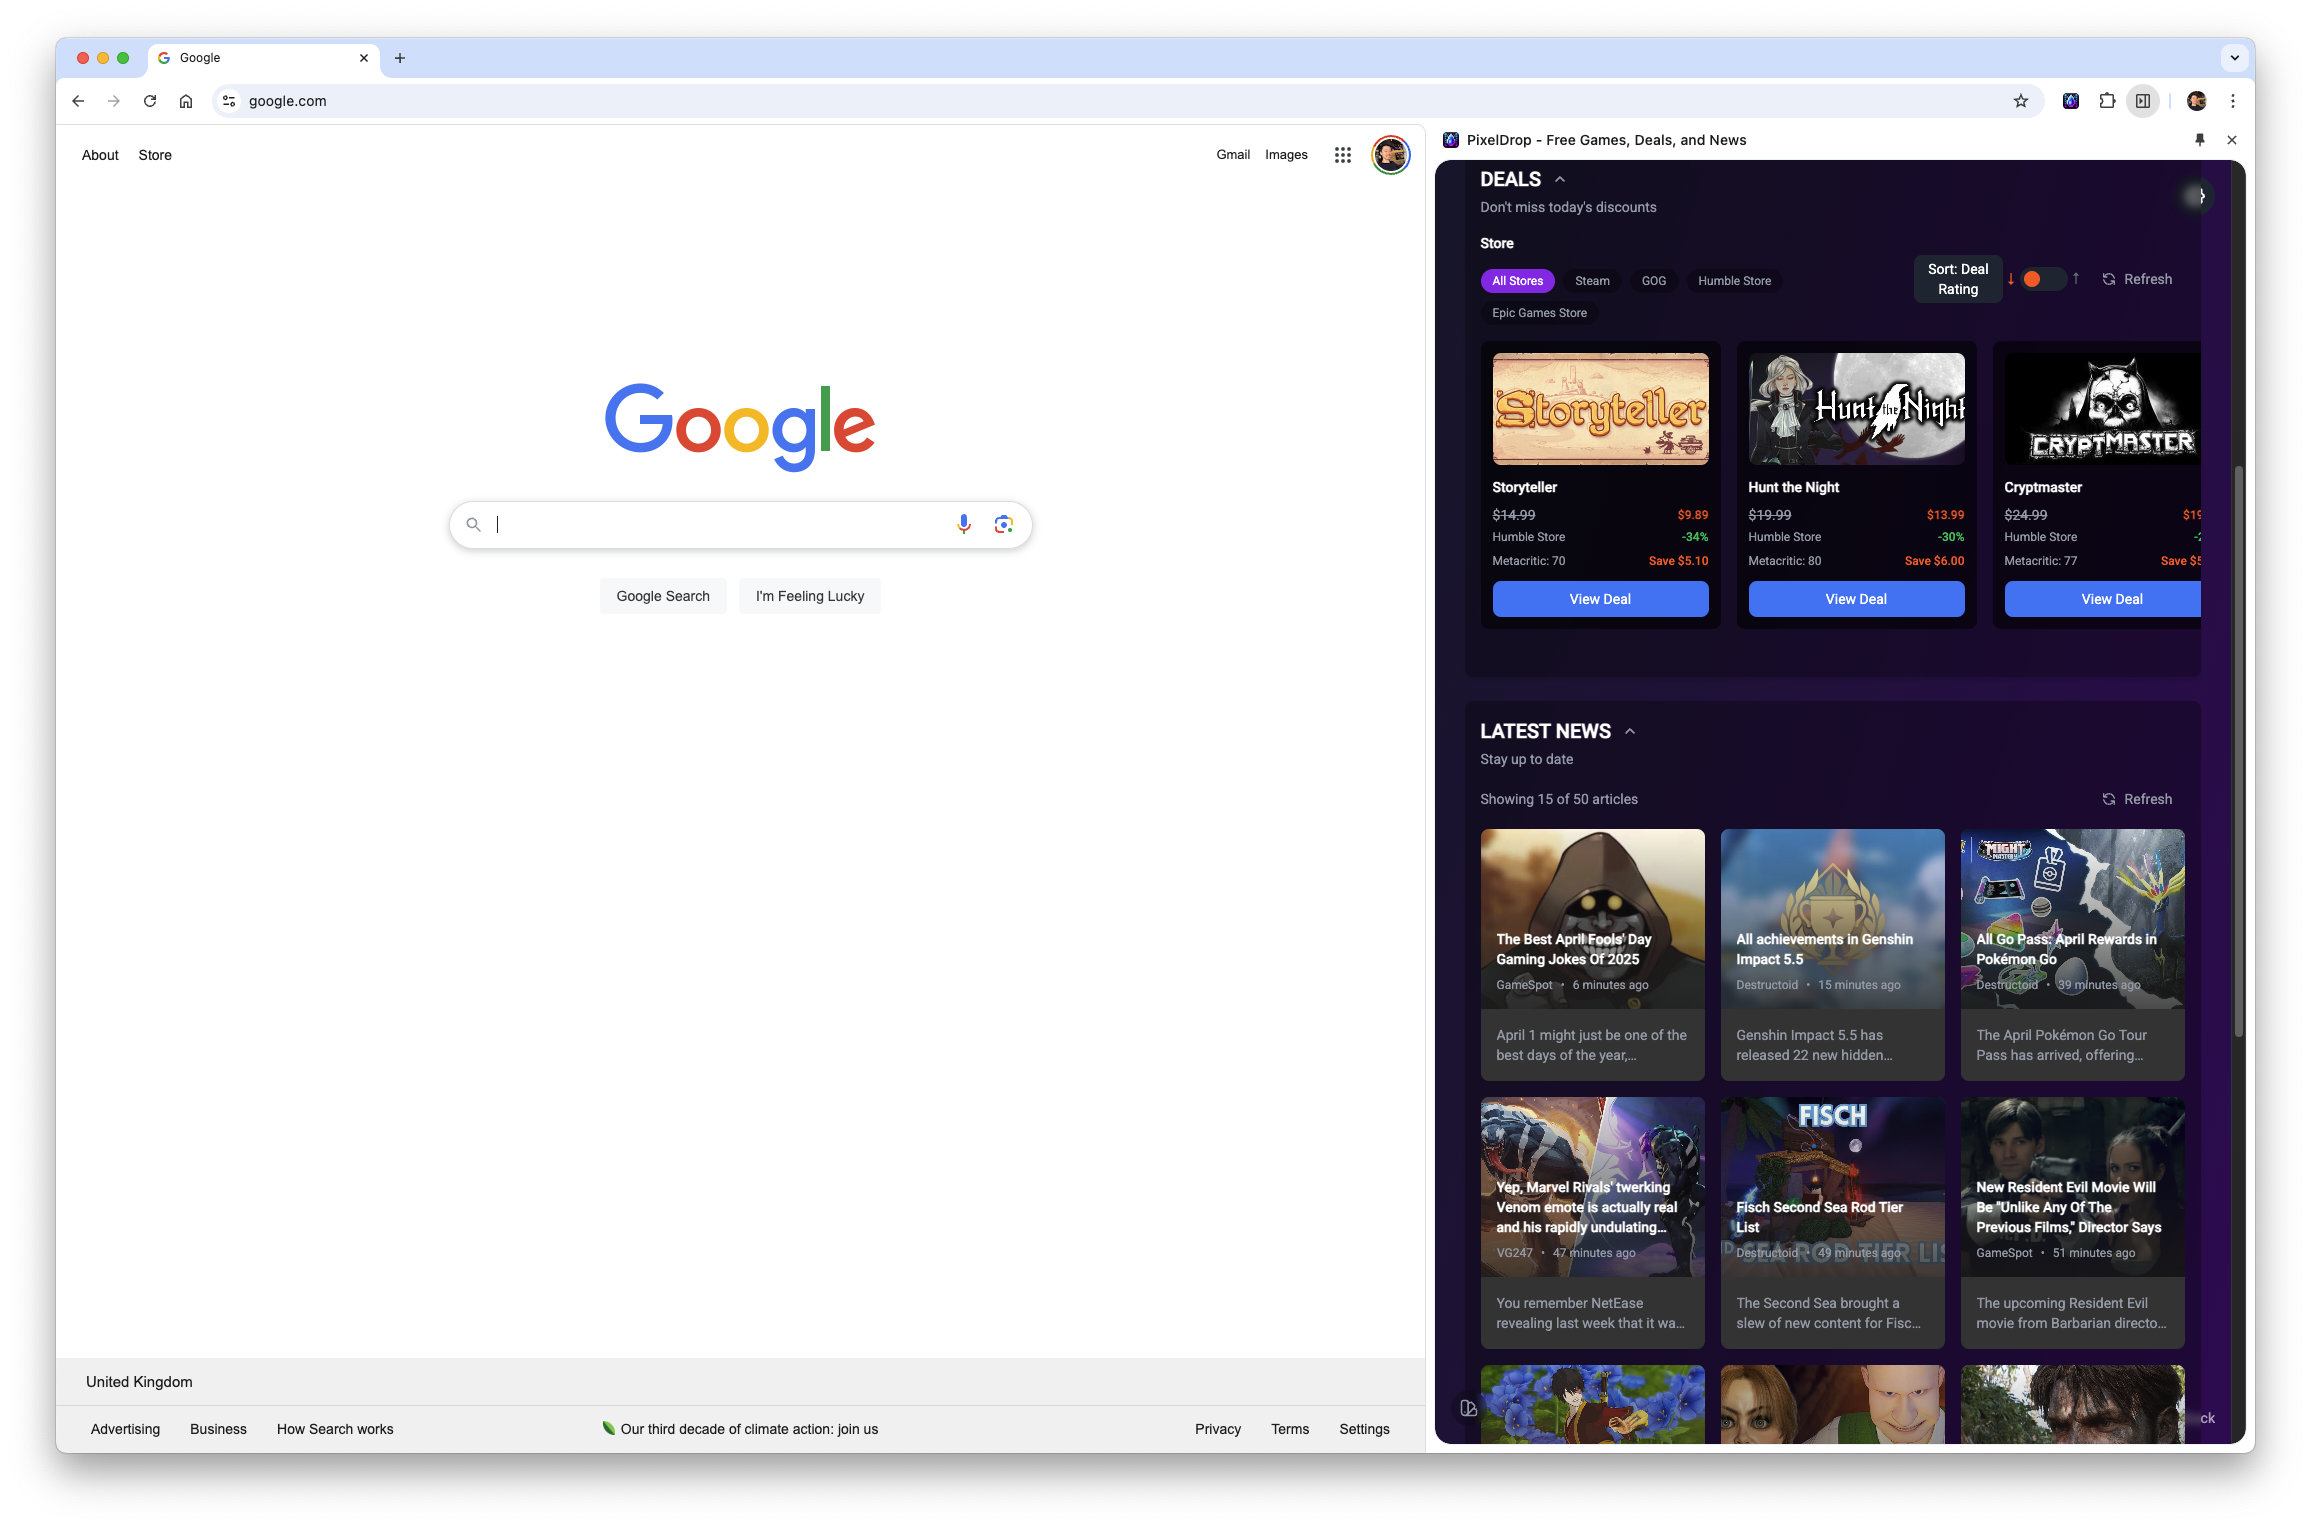Open the Chrome extensions puzzle icon
The height and width of the screenshot is (1527, 2311).
pyautogui.click(x=2106, y=101)
